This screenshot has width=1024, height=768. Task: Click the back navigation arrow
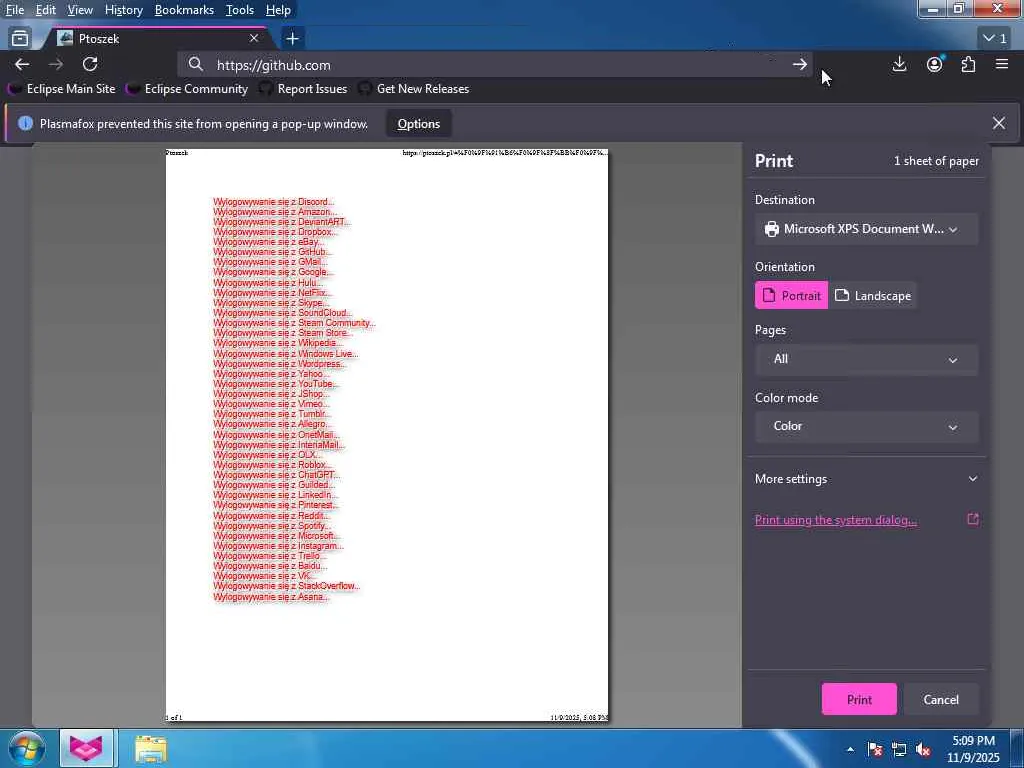22,64
